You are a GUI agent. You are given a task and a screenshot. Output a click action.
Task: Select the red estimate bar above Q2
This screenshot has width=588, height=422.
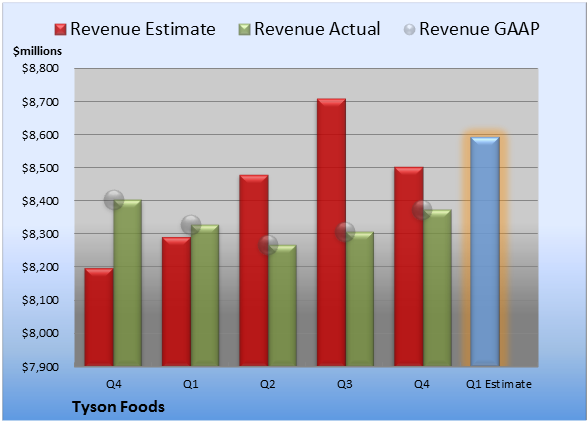tap(254, 270)
